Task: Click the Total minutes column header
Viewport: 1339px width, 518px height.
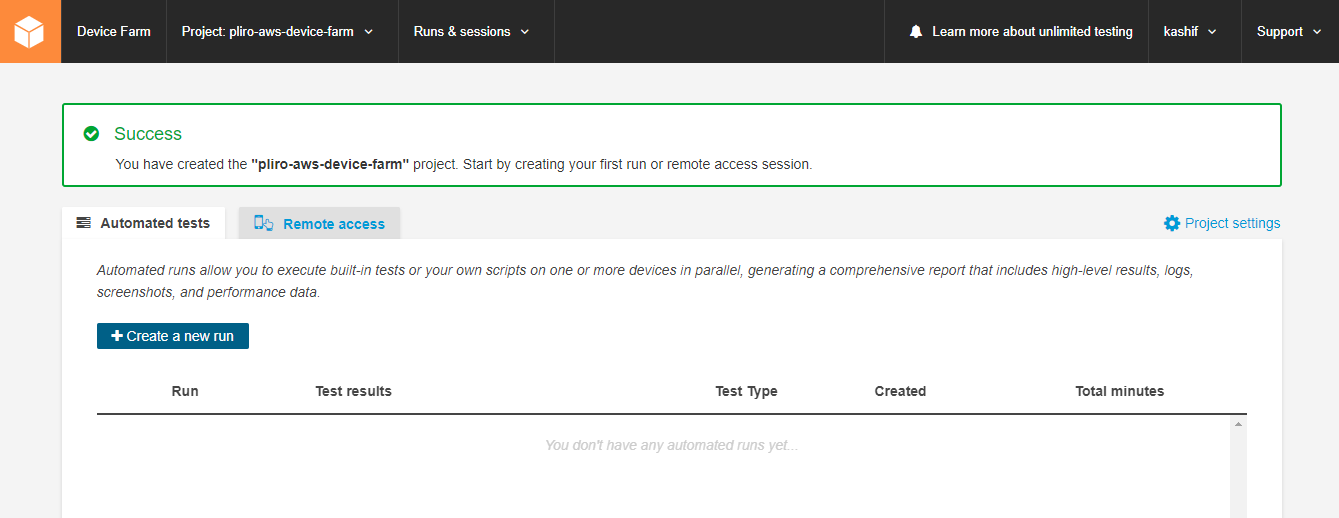Action: tap(1119, 391)
